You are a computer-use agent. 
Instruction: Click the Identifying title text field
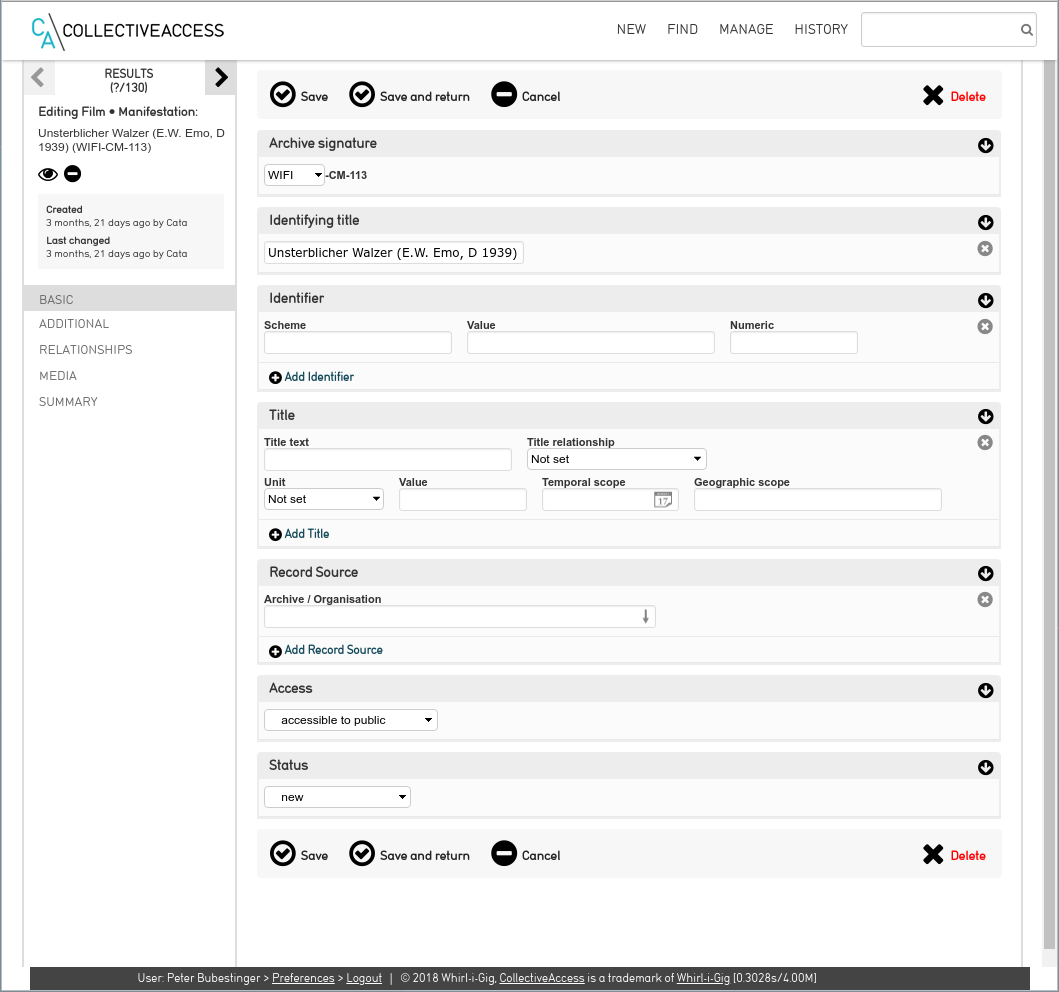[393, 253]
